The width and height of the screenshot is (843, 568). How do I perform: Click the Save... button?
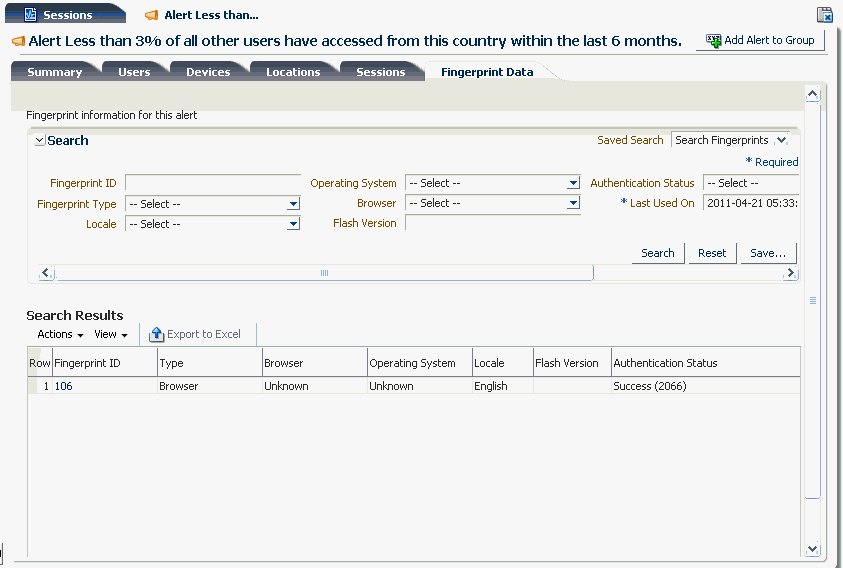(x=768, y=253)
